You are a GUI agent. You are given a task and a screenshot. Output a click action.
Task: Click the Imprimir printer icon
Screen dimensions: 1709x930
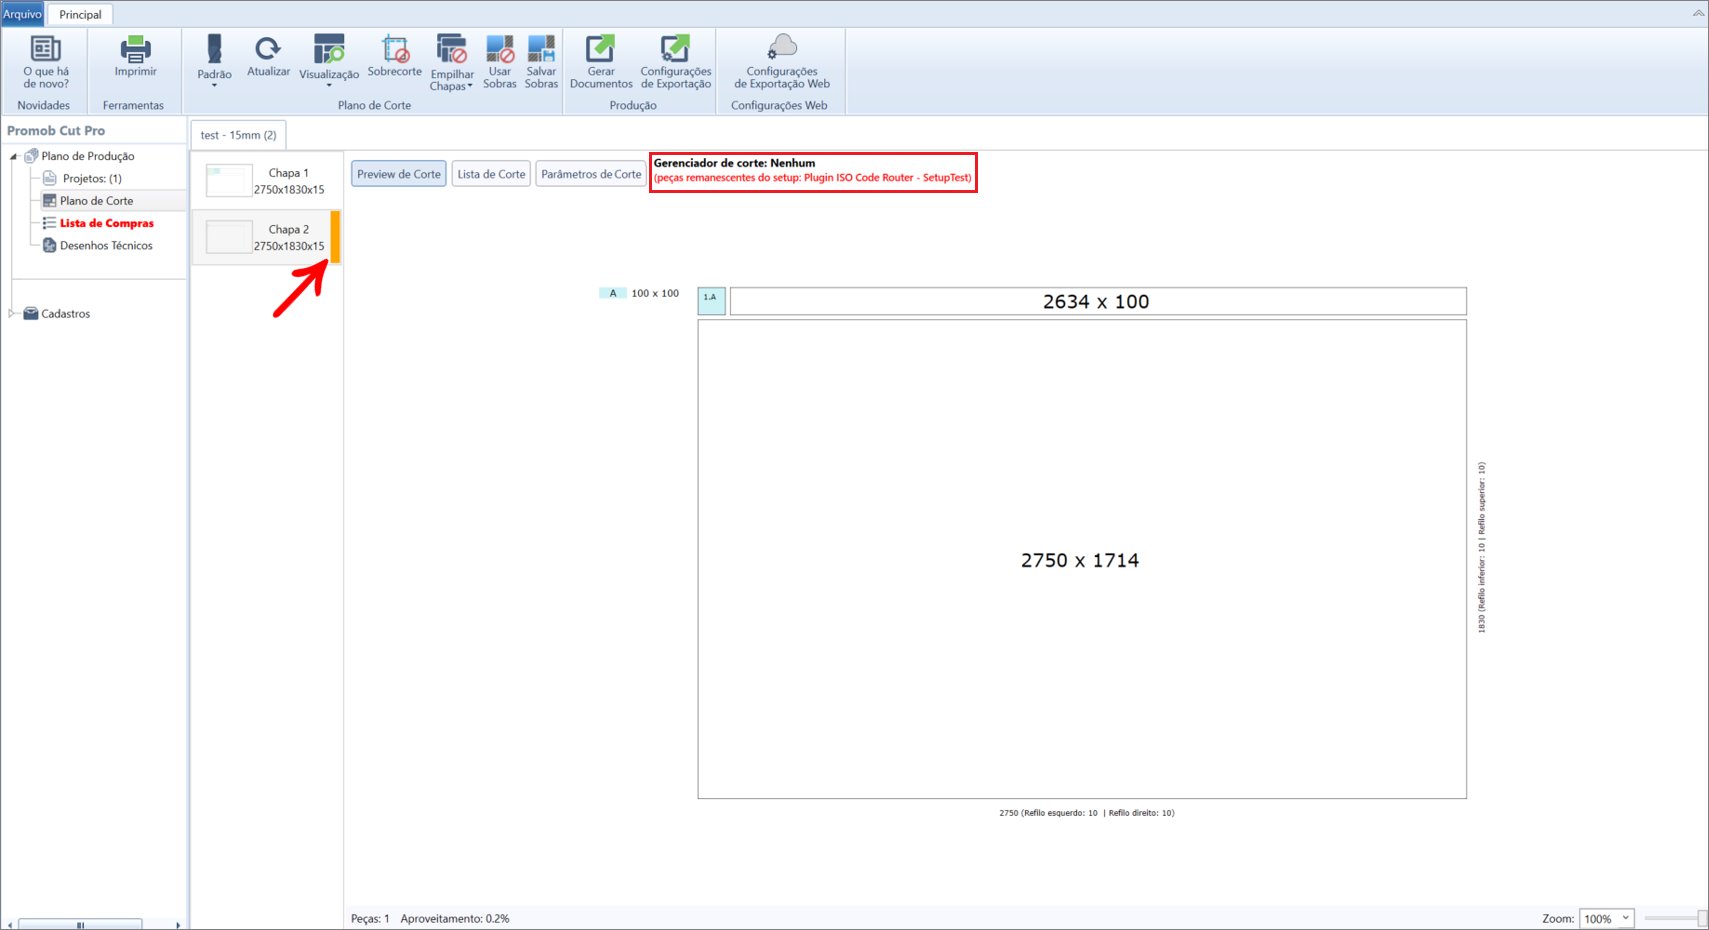pos(135,49)
